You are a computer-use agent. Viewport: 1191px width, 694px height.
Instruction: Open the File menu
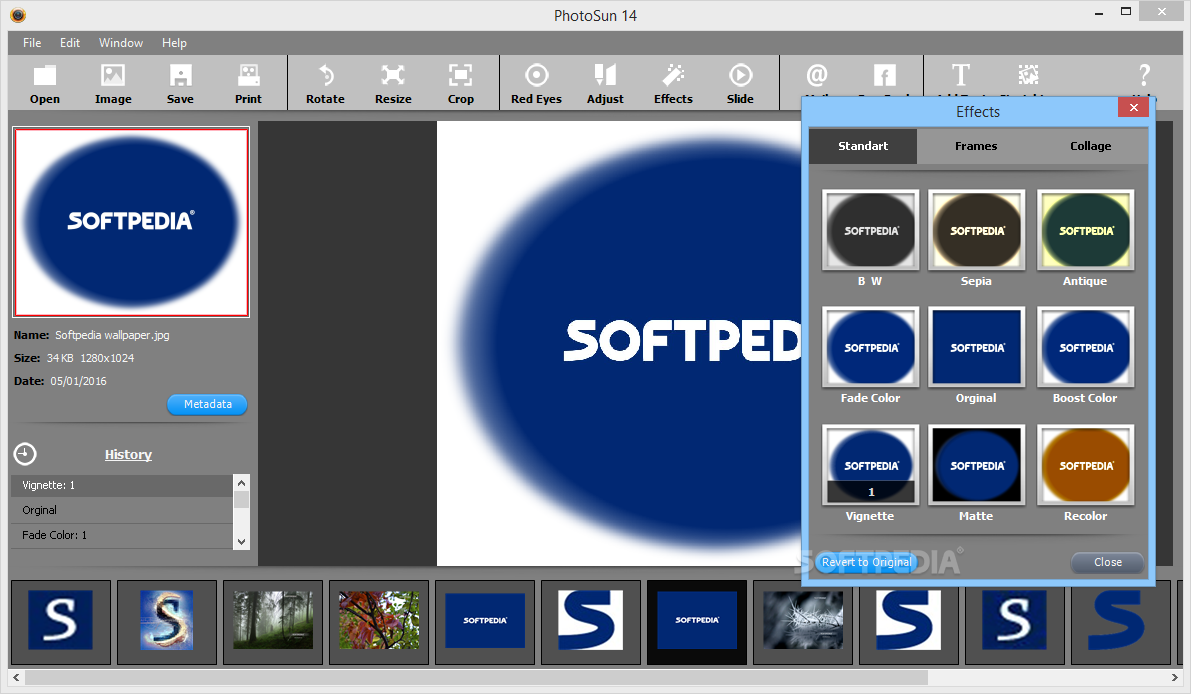32,43
